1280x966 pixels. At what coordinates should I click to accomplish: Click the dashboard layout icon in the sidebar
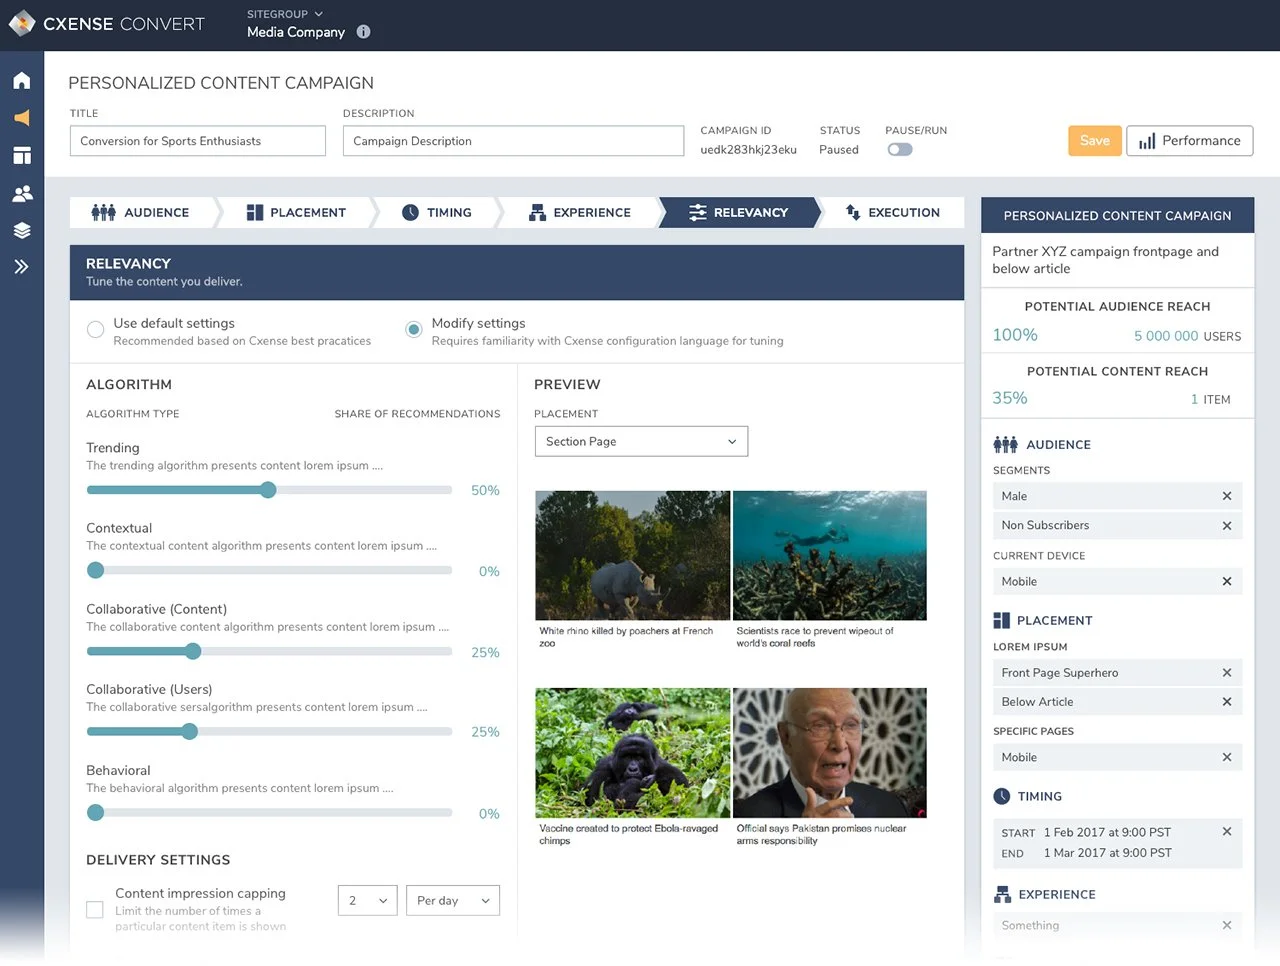22,155
